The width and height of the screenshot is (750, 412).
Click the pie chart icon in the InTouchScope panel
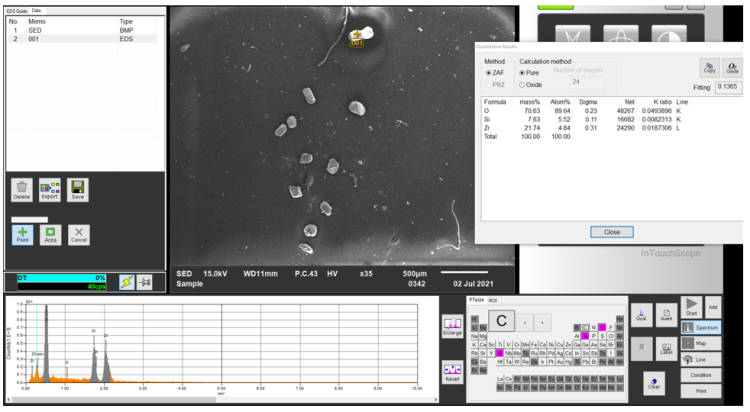[x=669, y=35]
